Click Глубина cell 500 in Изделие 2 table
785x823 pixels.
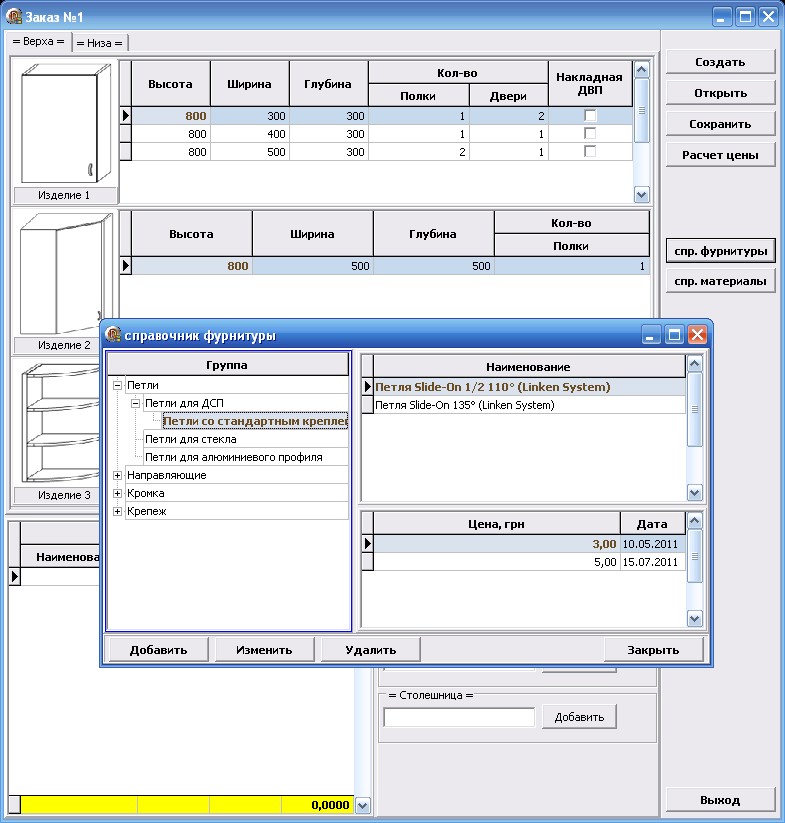click(x=433, y=266)
